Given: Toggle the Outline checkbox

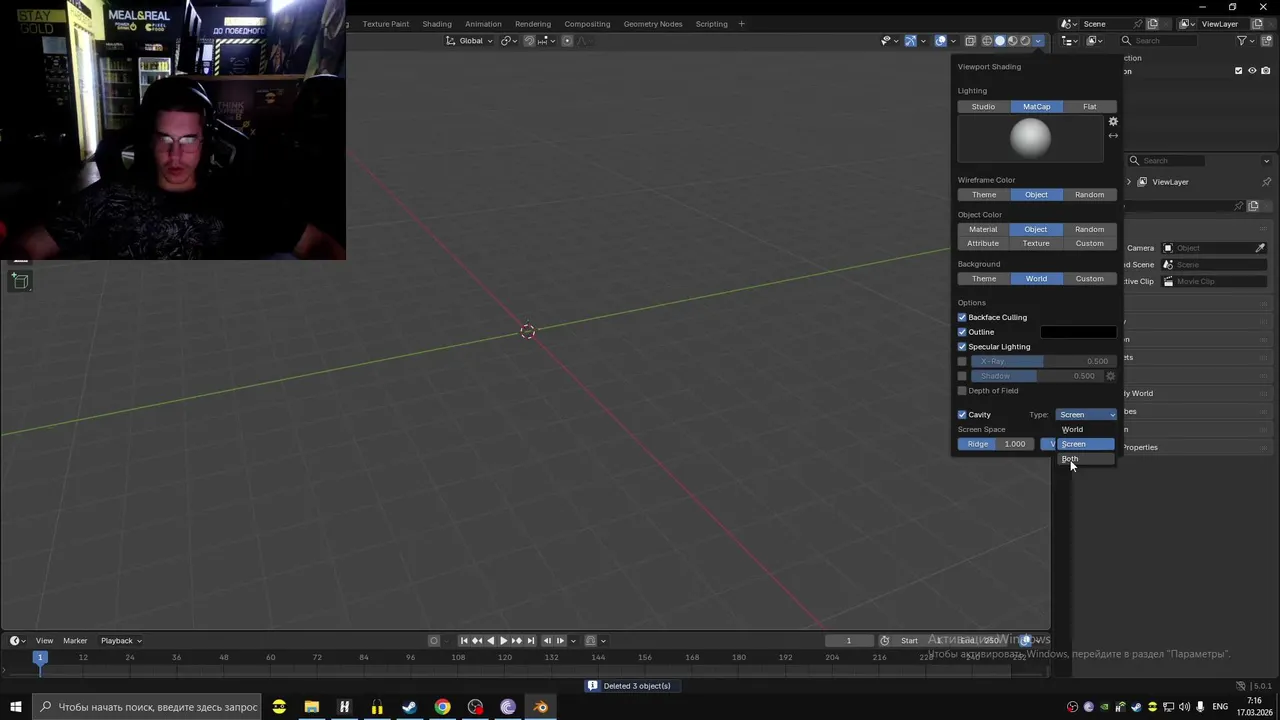Looking at the screenshot, I should click(962, 332).
